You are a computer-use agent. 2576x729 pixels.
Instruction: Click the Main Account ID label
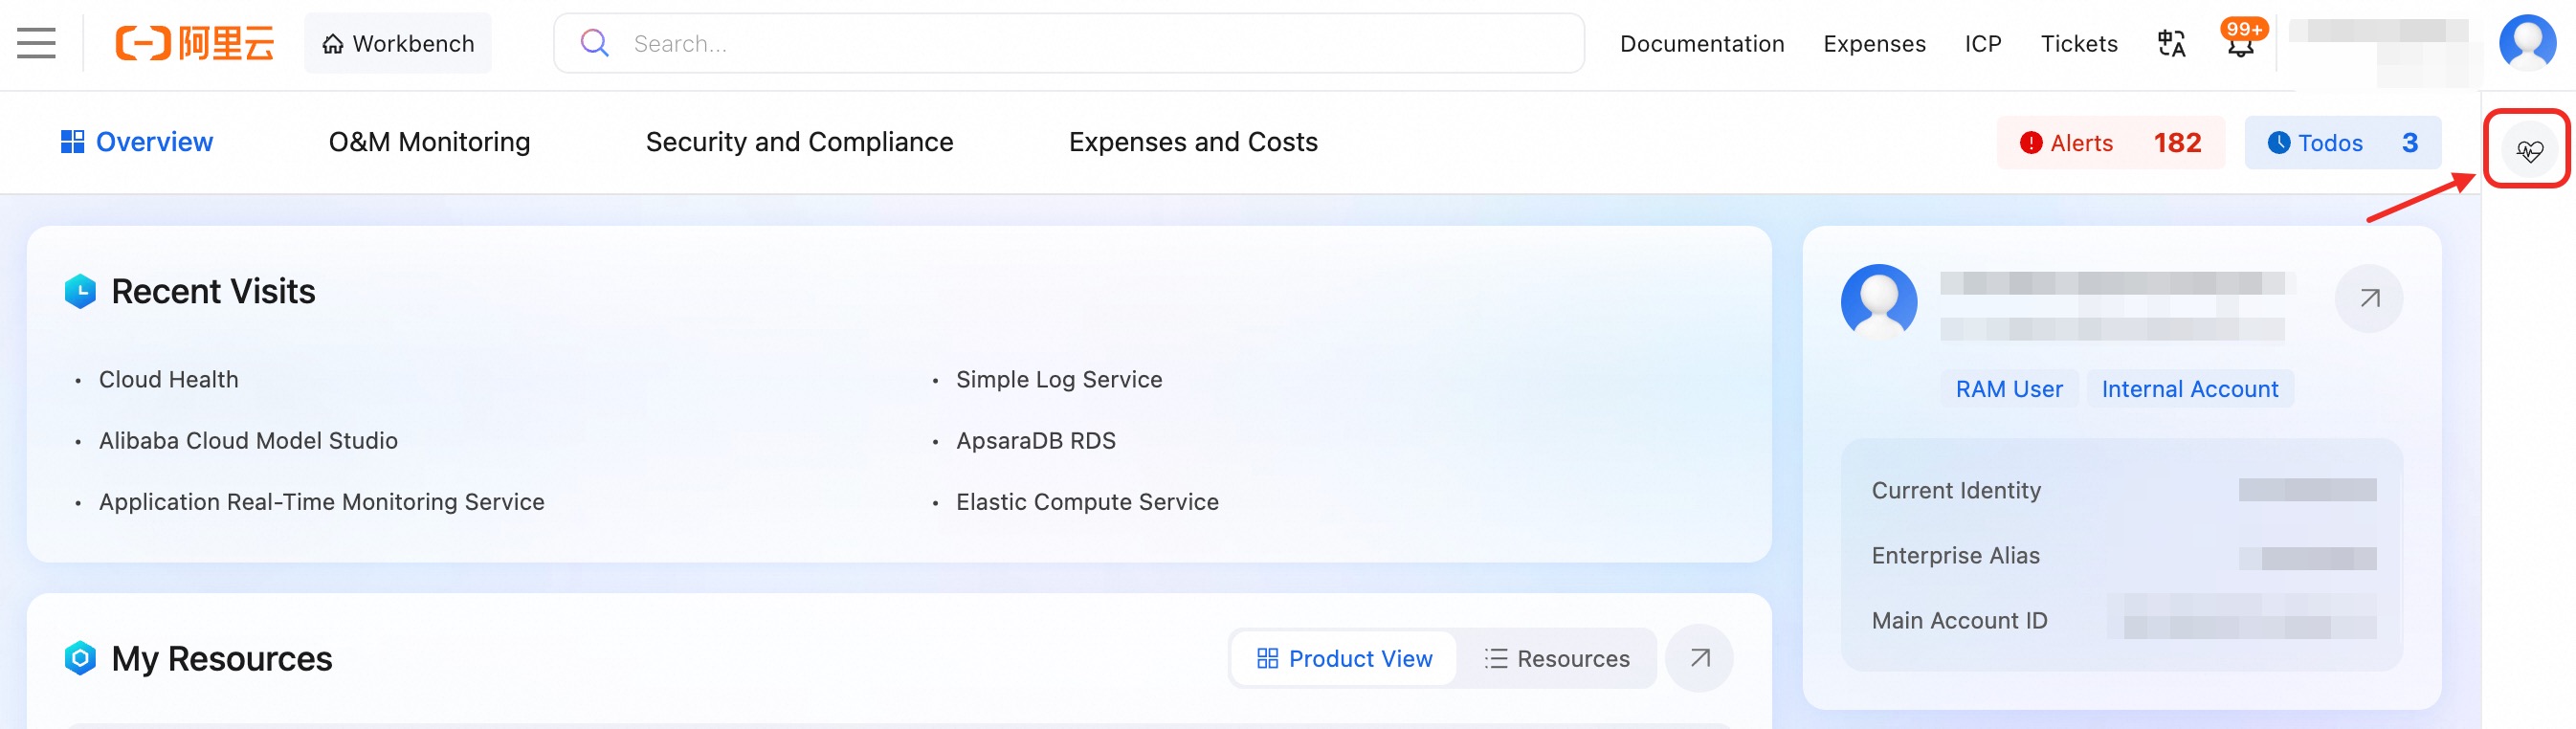coord(1959,620)
